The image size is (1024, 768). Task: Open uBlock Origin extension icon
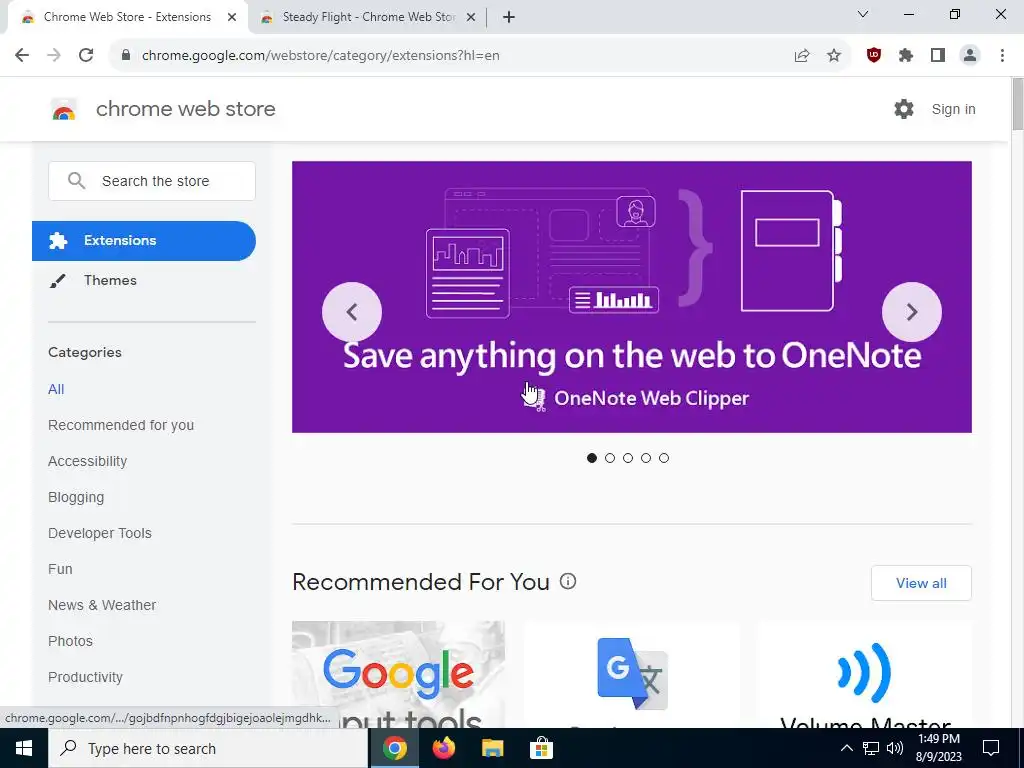874,56
